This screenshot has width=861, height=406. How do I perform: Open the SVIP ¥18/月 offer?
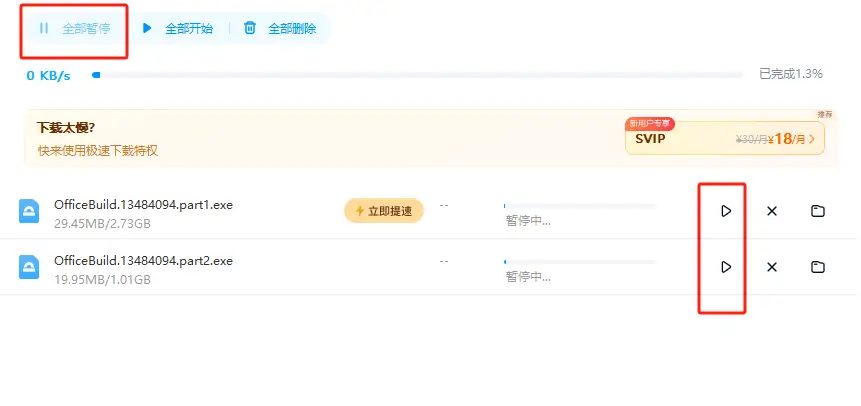point(724,138)
